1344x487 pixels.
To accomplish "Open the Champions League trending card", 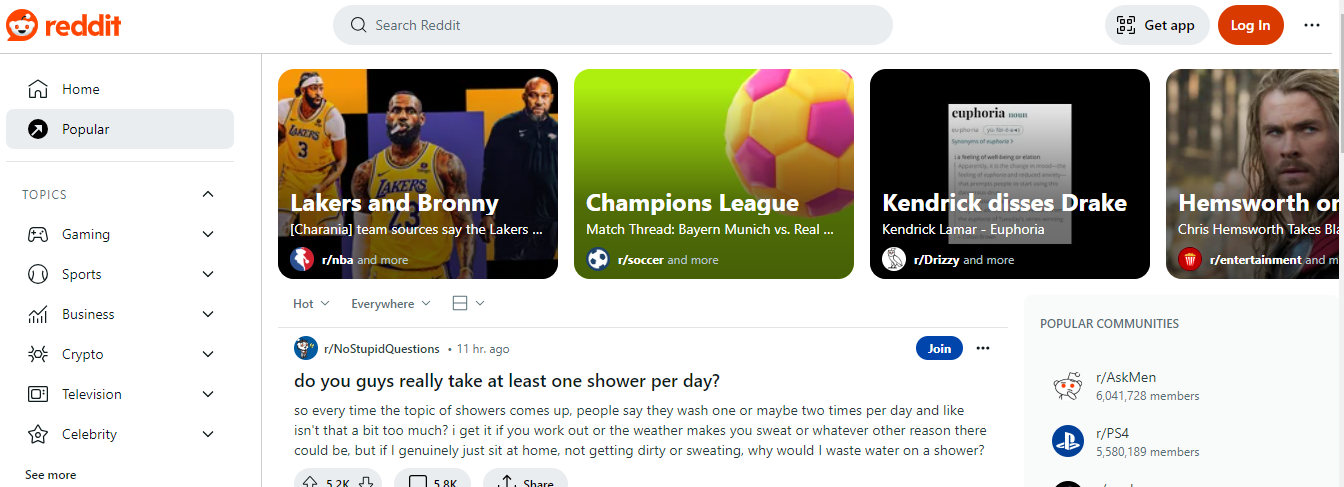I will coord(713,173).
